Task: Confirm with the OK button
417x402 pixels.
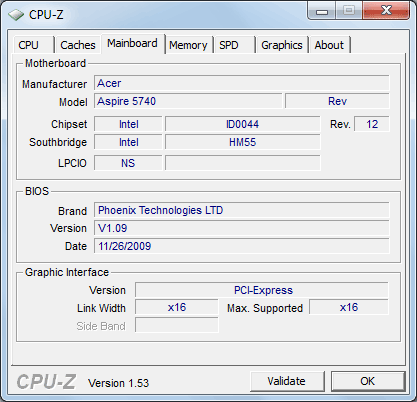Action: click(x=368, y=381)
